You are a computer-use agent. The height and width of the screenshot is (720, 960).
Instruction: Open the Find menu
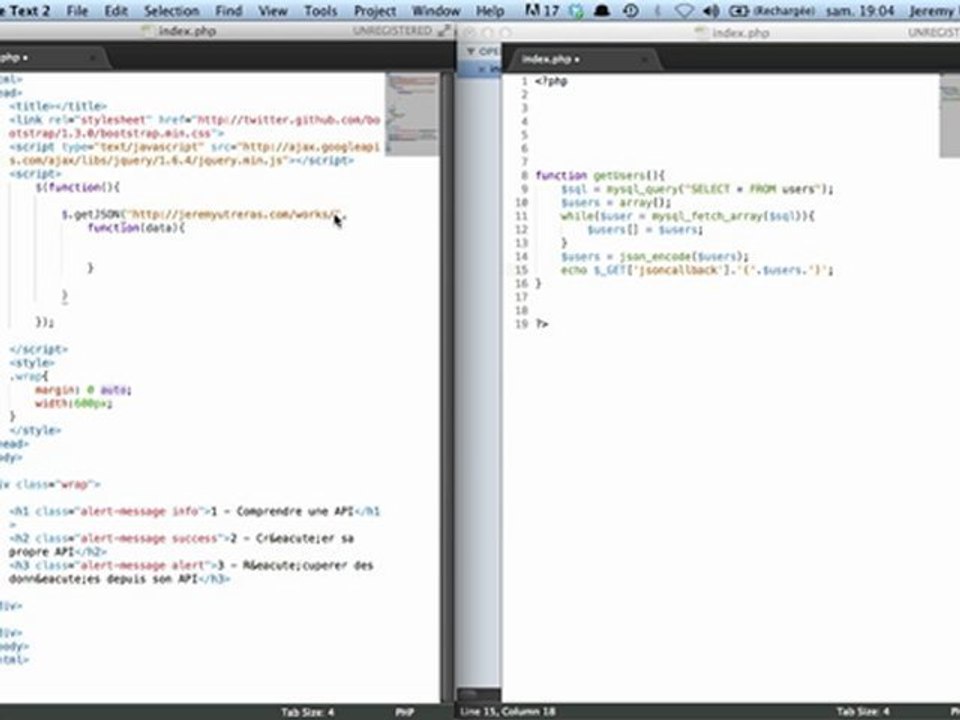pyautogui.click(x=228, y=10)
